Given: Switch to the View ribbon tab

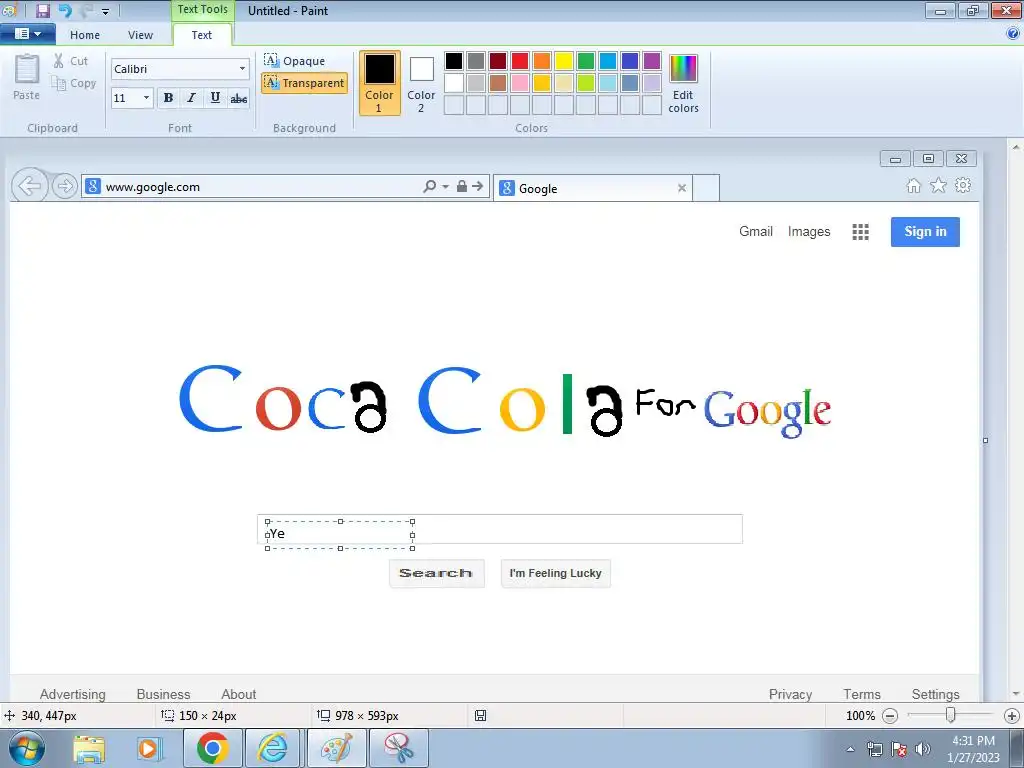Looking at the screenshot, I should pyautogui.click(x=140, y=35).
